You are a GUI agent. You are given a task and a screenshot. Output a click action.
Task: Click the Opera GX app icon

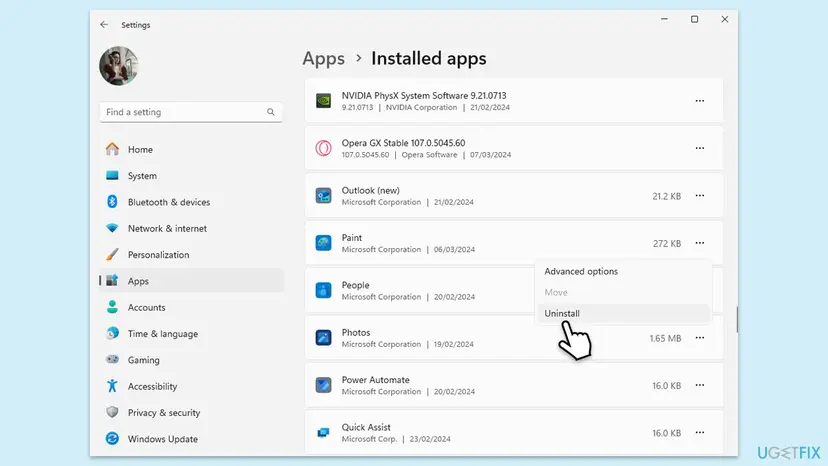point(323,148)
